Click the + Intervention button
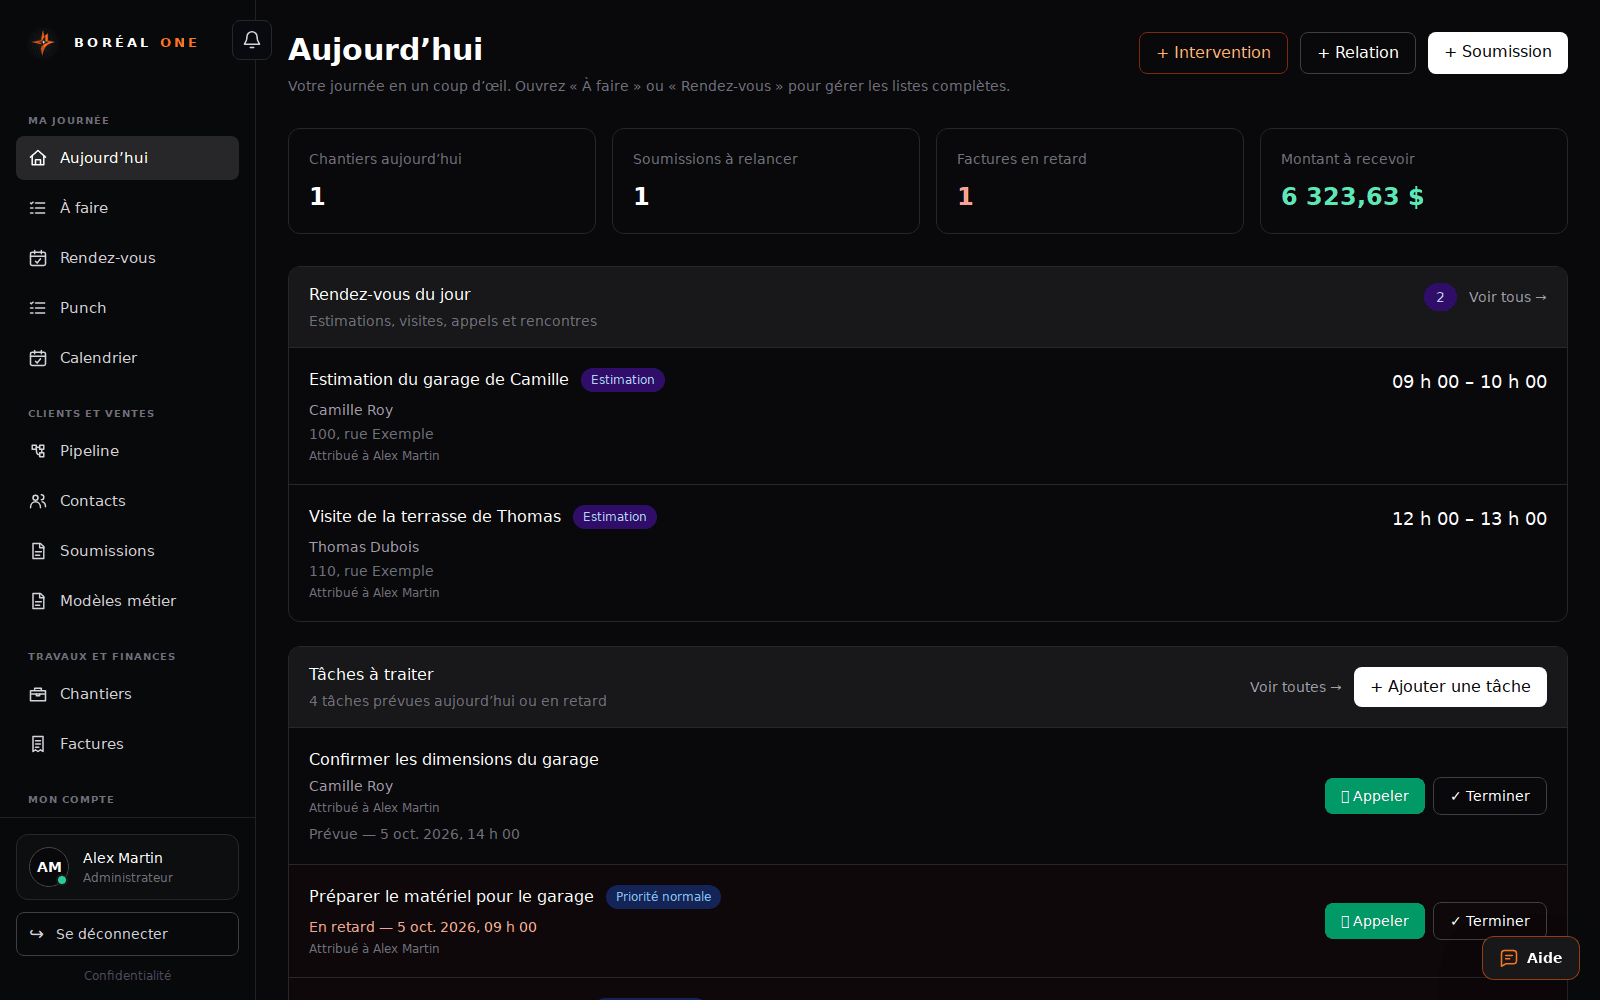Viewport: 1600px width, 1000px height. point(1213,53)
